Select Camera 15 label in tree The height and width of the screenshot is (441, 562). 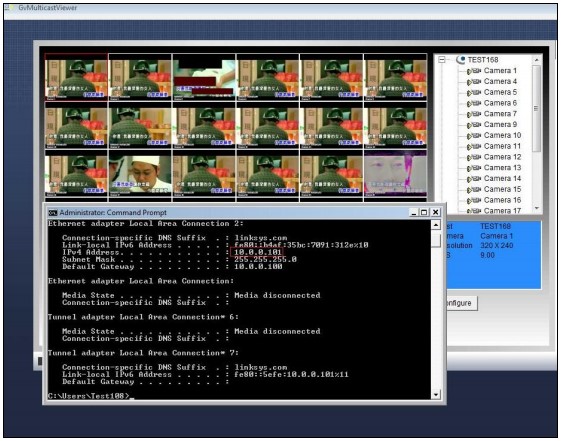tap(503, 189)
